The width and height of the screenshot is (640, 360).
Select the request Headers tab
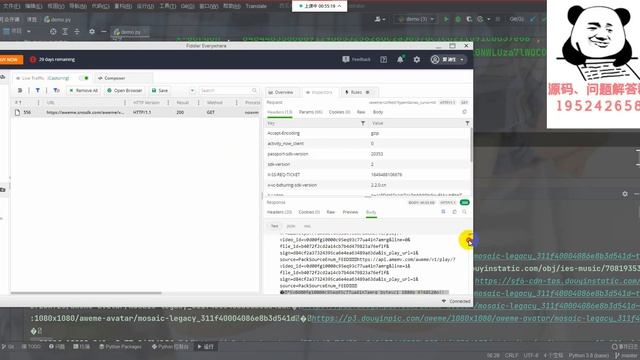[x=280, y=112]
